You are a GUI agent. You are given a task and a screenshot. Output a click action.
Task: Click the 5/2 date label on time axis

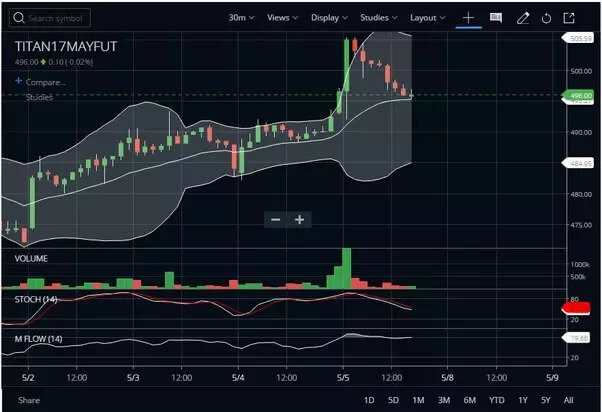tap(28, 378)
